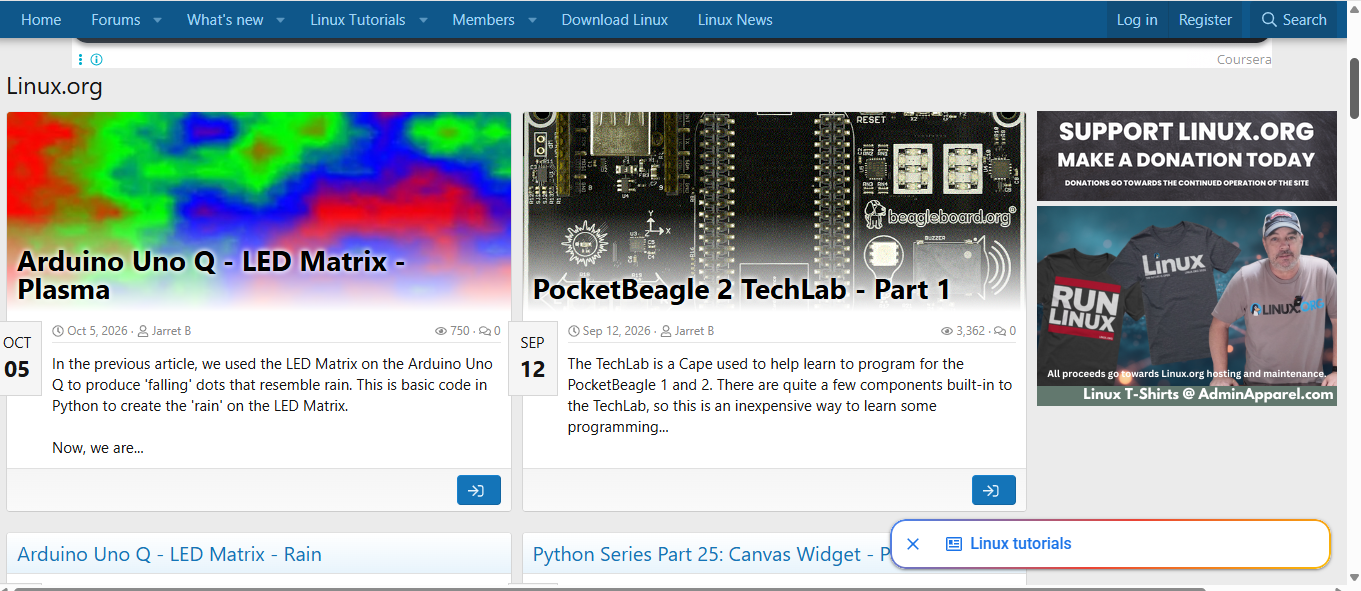
Task: Close the Linux tutorials popup with X
Action: click(x=913, y=544)
